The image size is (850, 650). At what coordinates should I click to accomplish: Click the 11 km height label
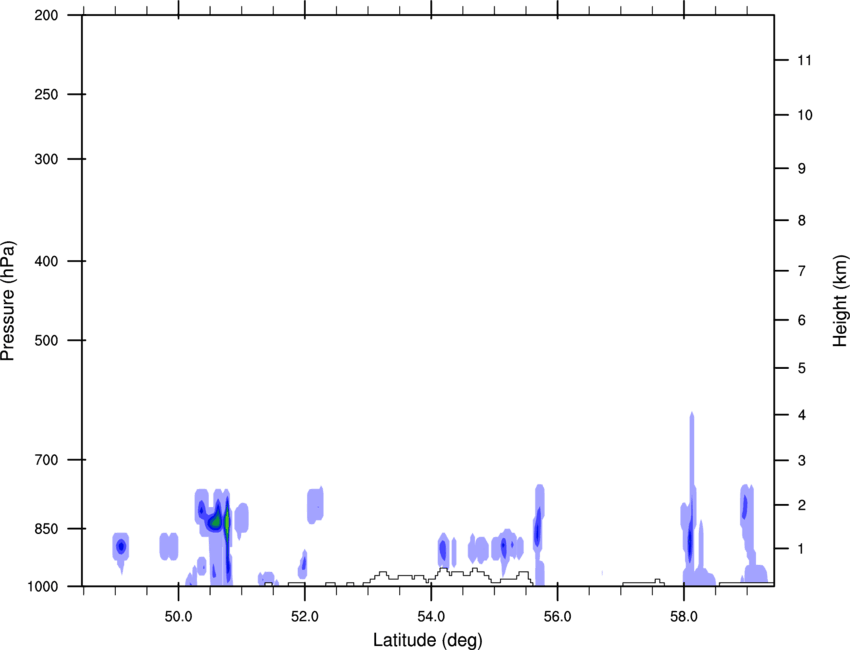point(804,60)
